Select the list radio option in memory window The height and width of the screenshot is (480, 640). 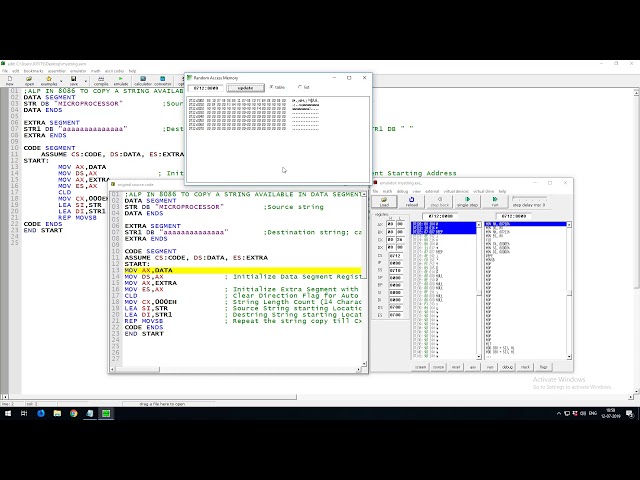click(304, 87)
